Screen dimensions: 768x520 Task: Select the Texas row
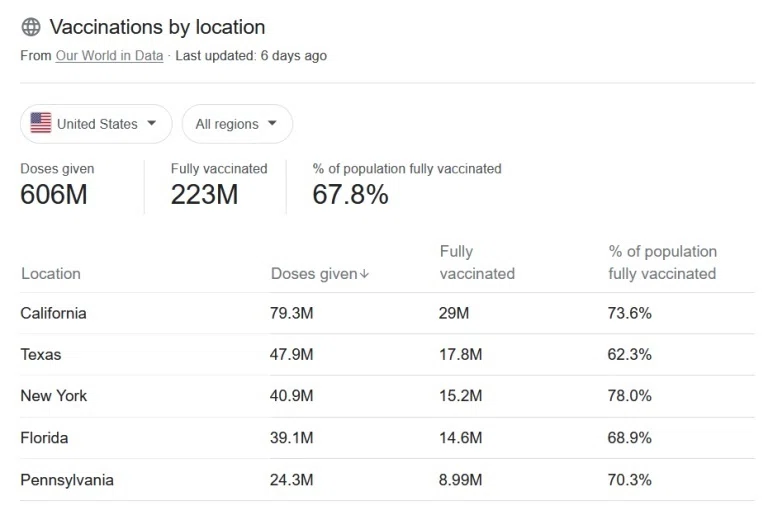pos(387,355)
